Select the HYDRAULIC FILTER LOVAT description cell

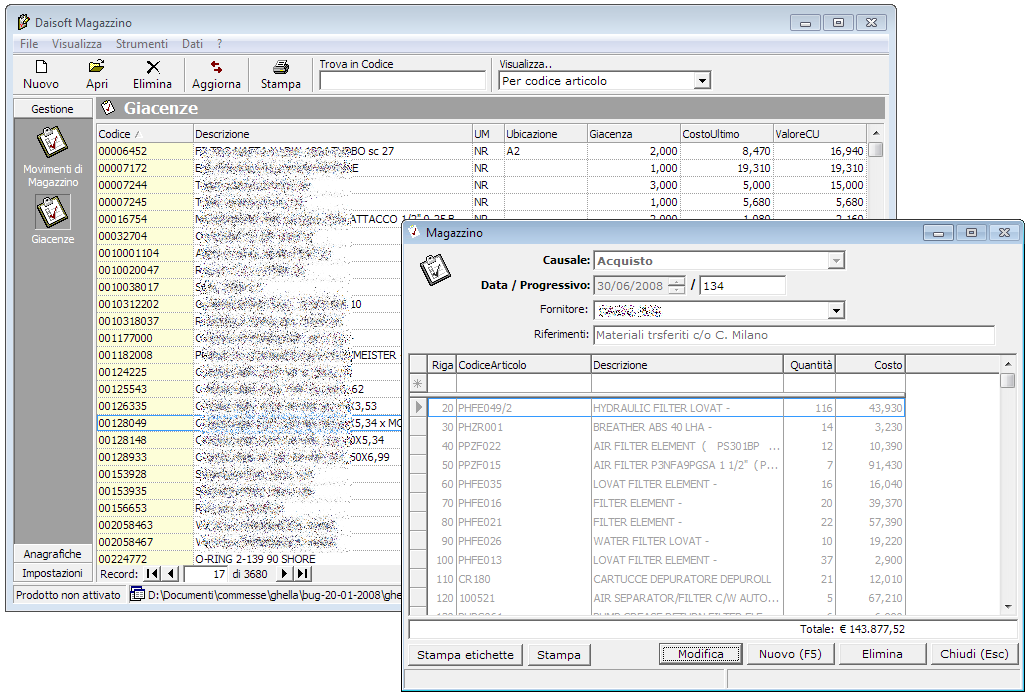[x=687, y=408]
